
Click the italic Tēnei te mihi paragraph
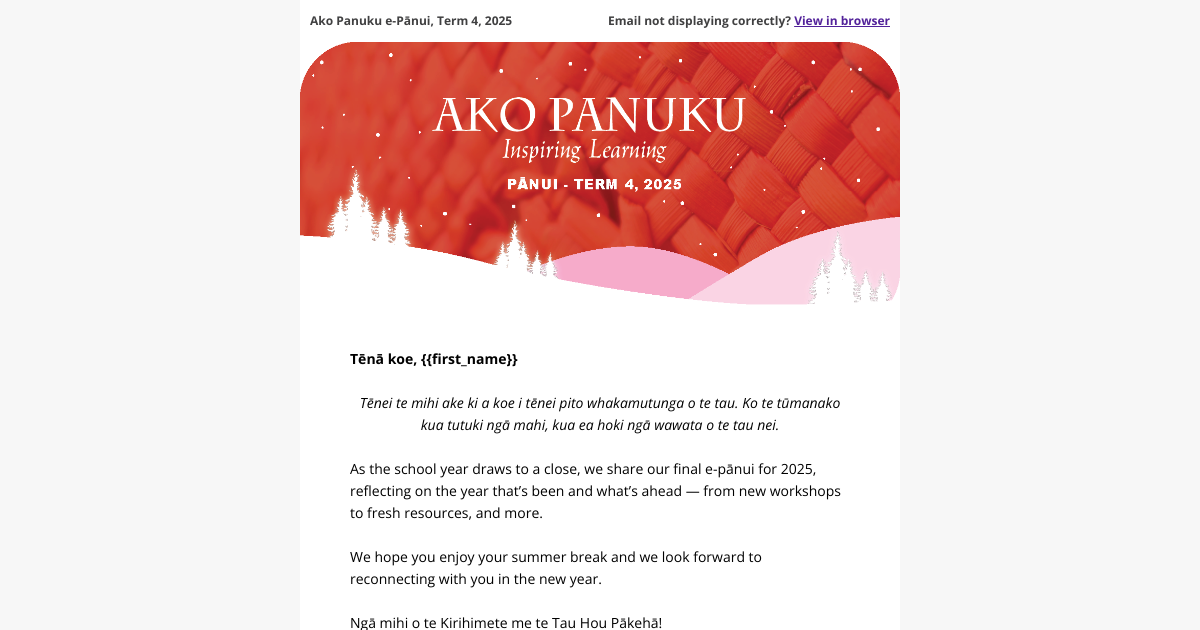point(599,403)
